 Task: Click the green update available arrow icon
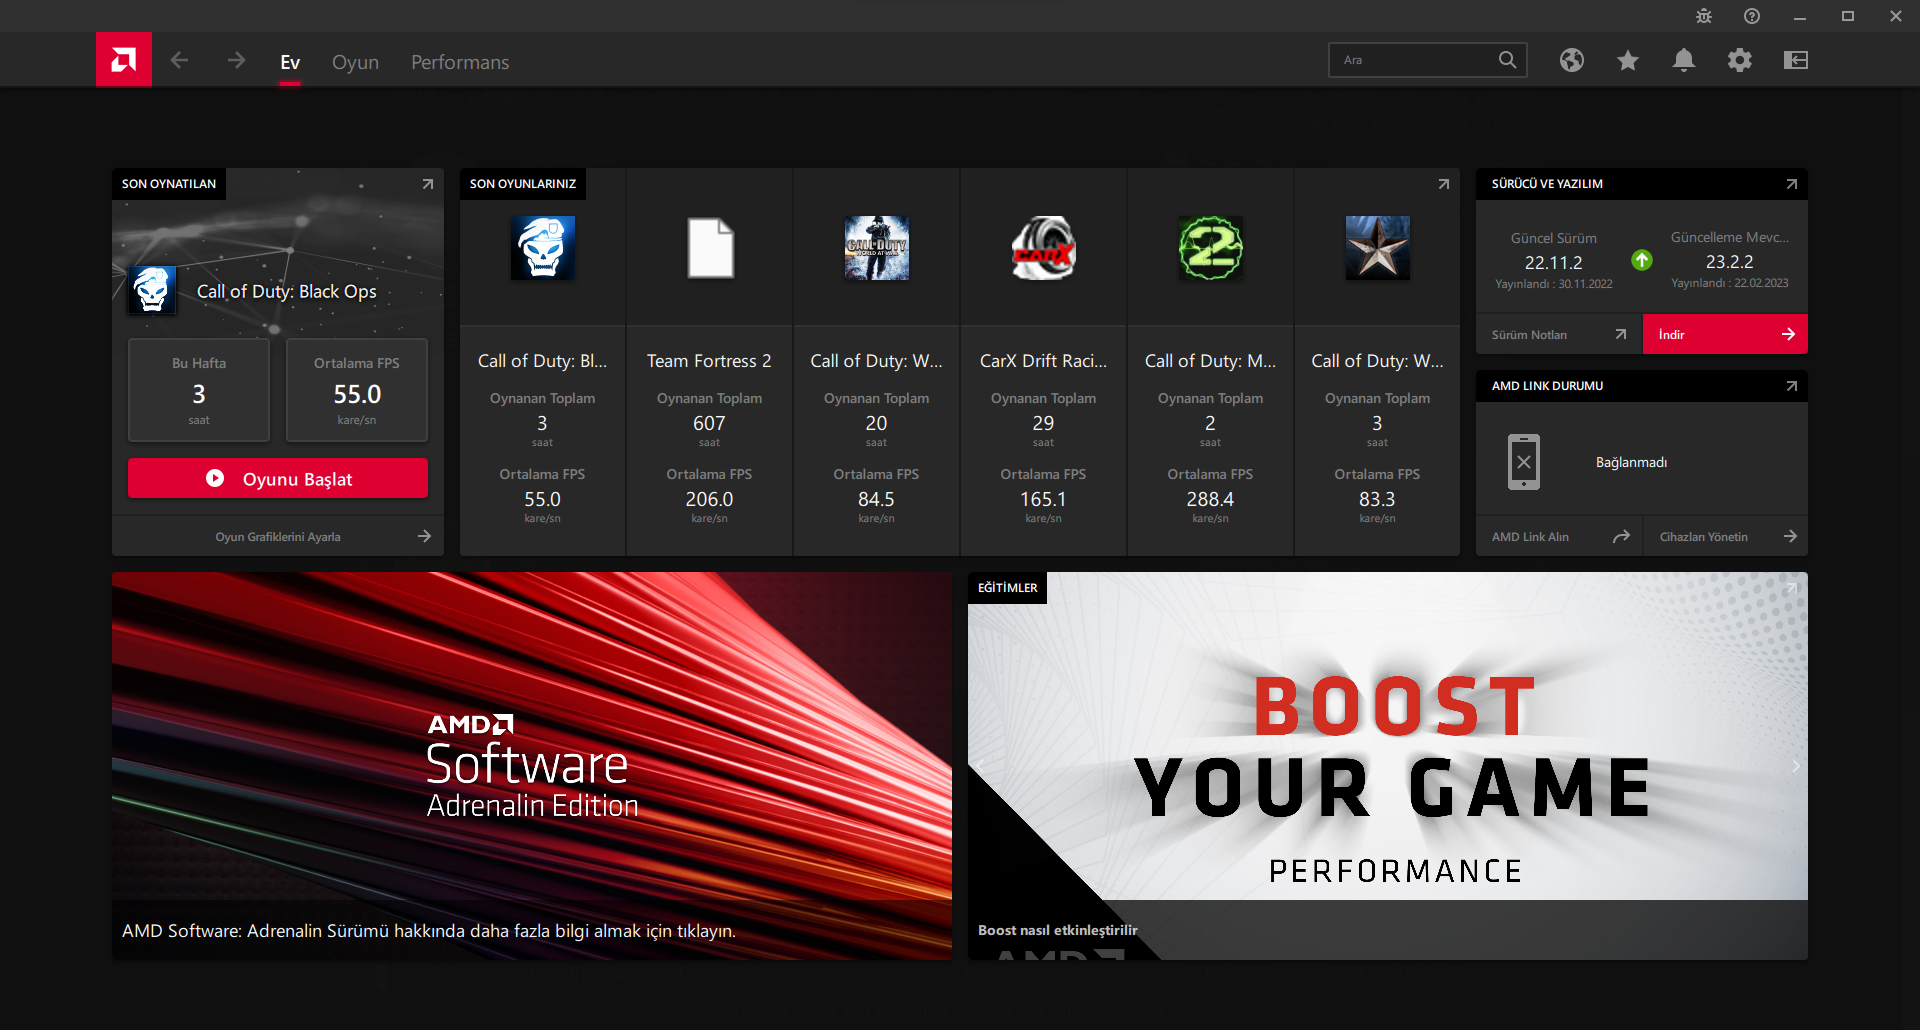click(1642, 260)
